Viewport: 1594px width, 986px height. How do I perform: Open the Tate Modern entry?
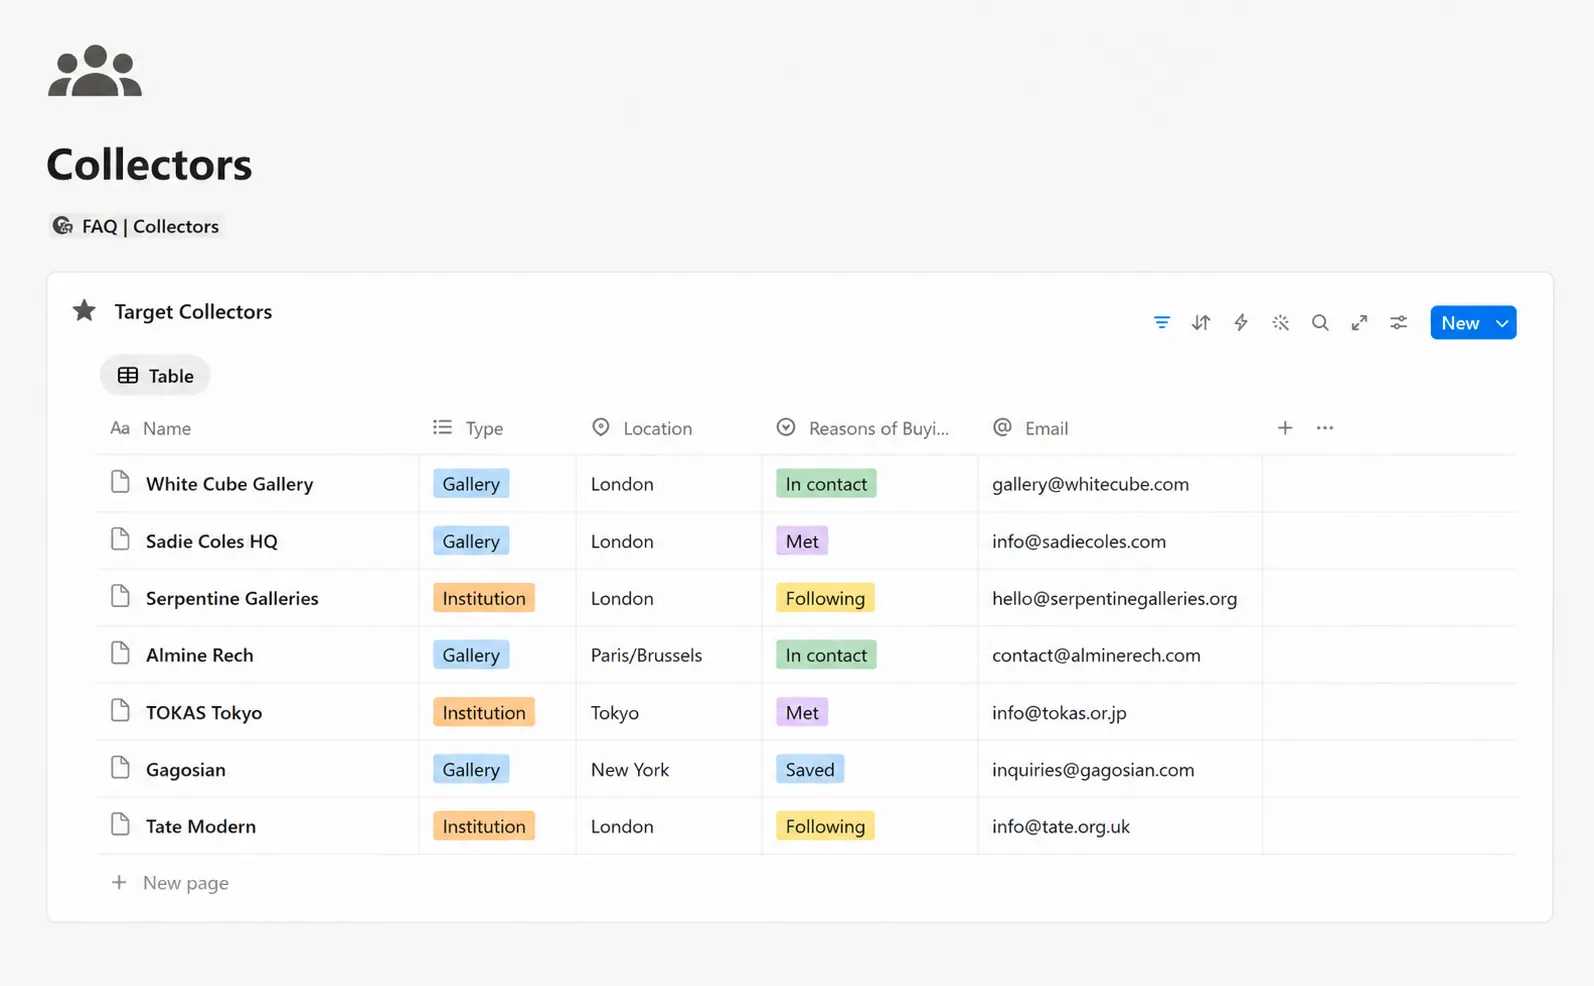click(200, 826)
